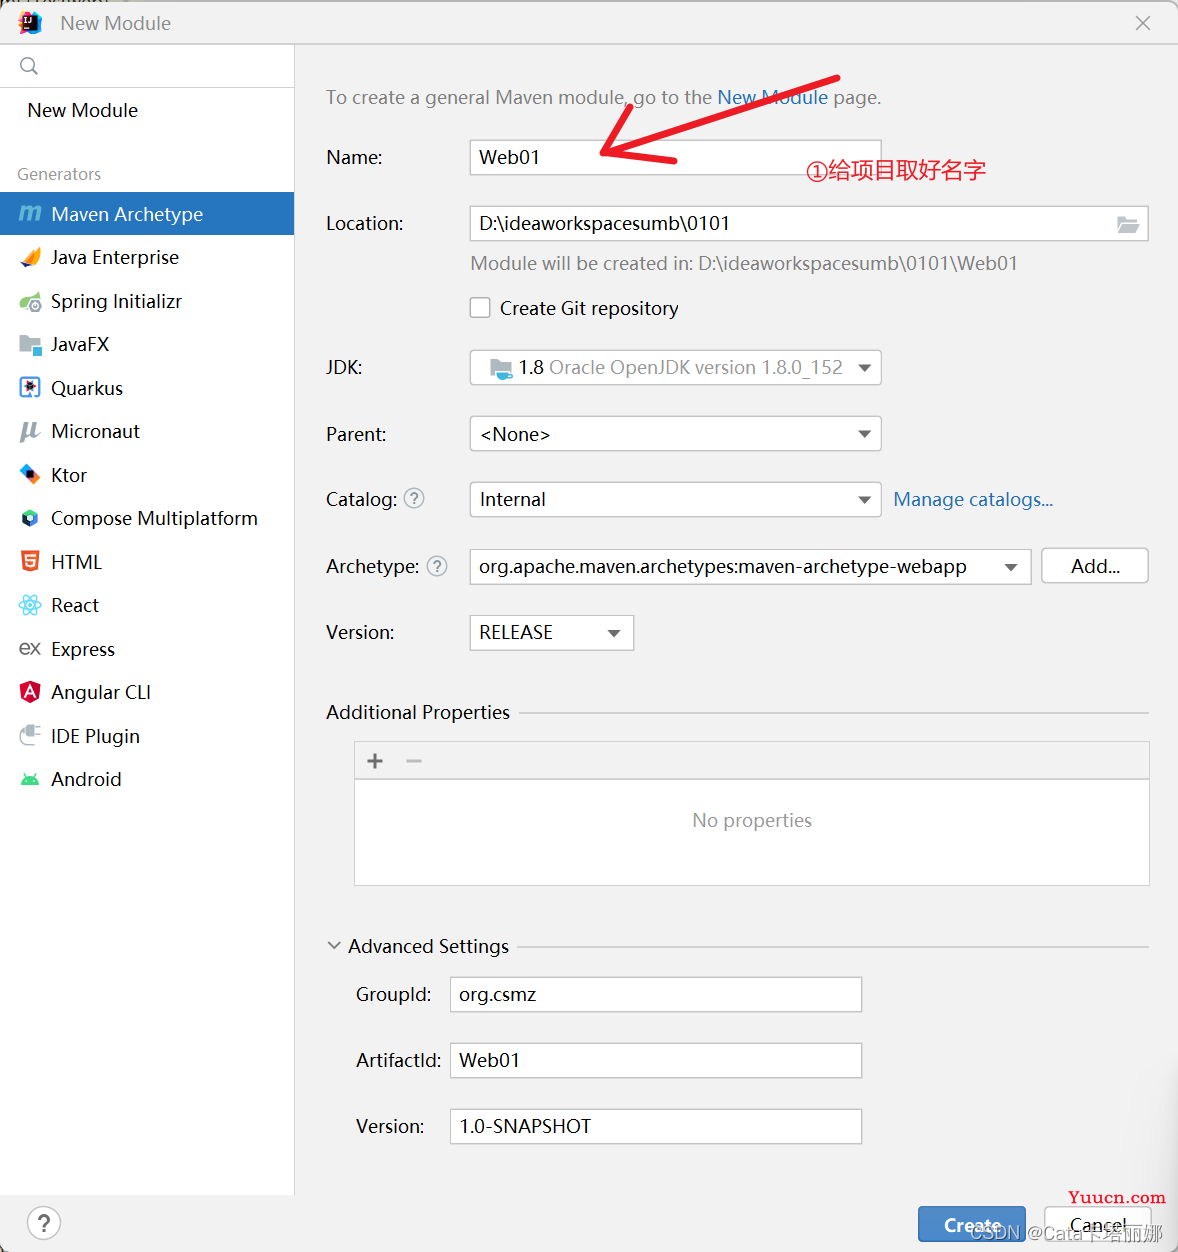Click the Java Enterprise icon
1178x1252 pixels.
[30, 257]
